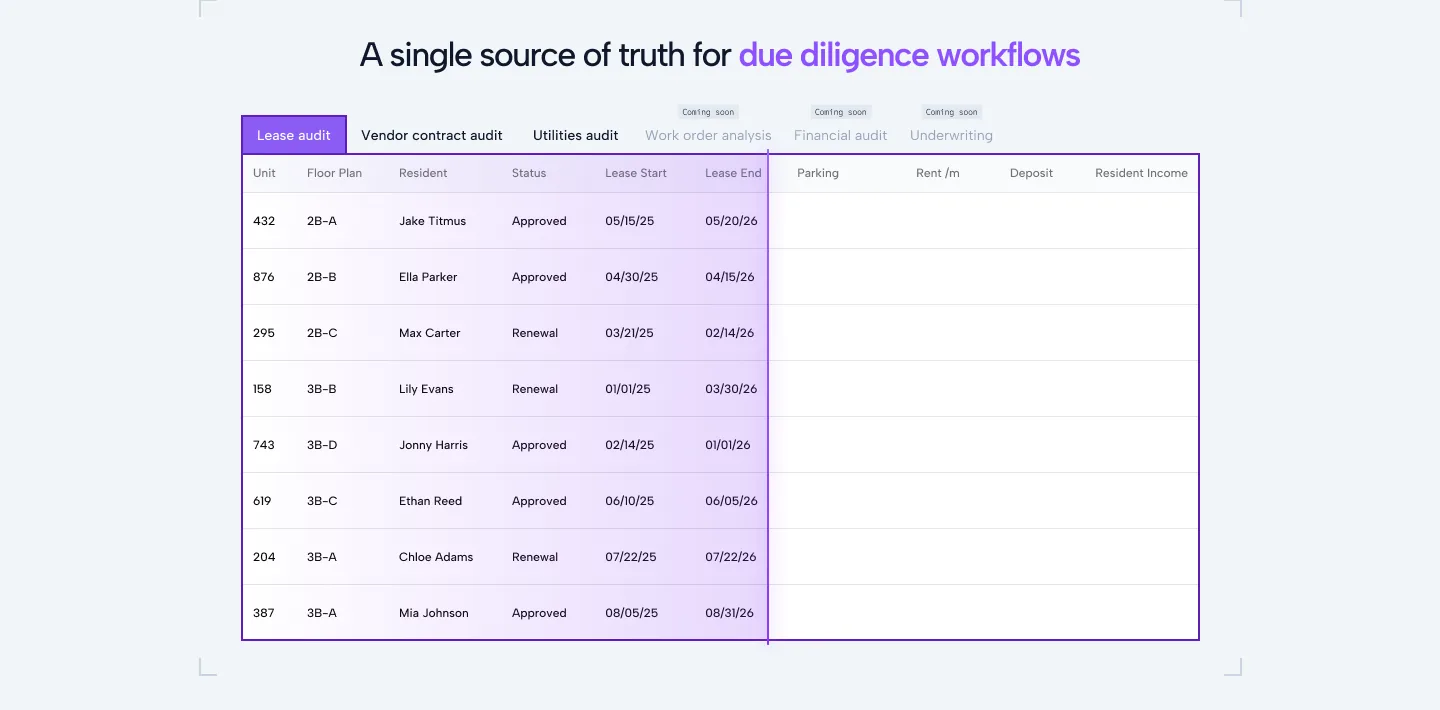Click the Deposit column header
The image size is (1440, 710).
pyautogui.click(x=1031, y=173)
